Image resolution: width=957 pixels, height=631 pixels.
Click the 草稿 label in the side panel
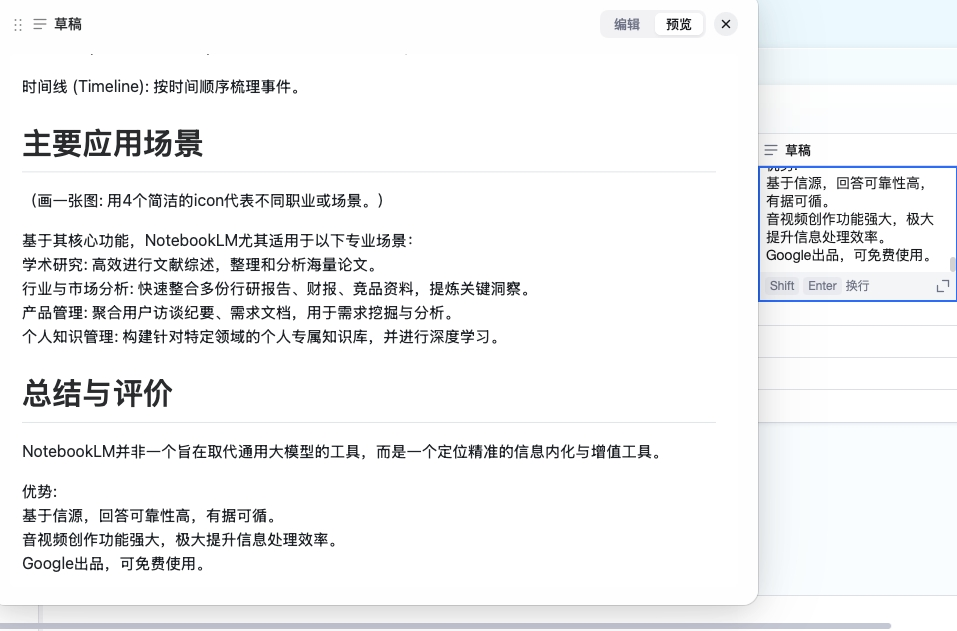click(798, 150)
